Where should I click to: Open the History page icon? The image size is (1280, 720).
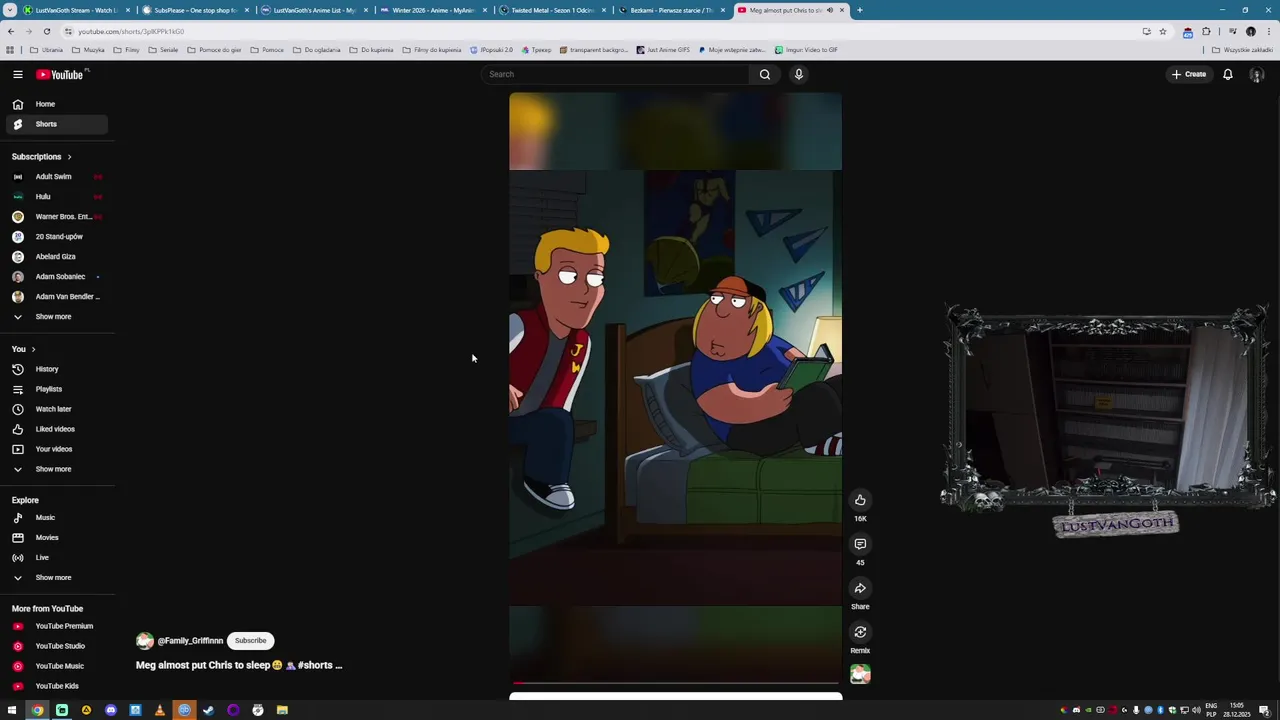click(x=17, y=369)
